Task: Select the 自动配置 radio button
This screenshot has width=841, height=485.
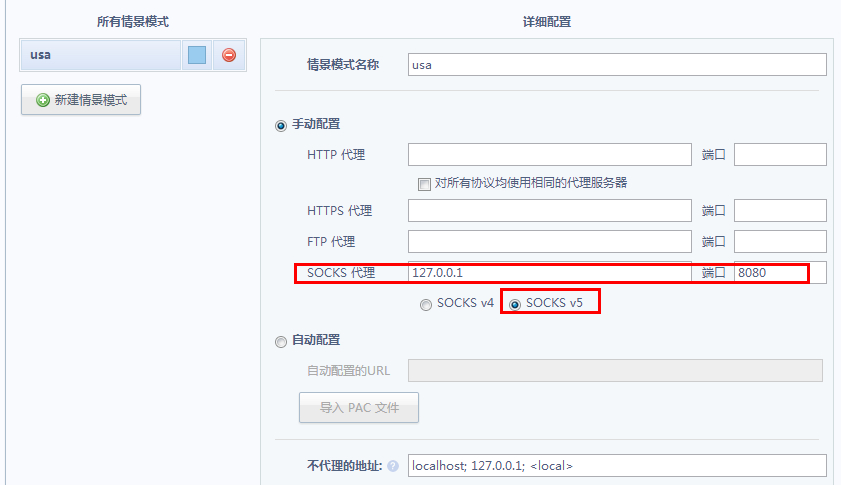Action: 281,341
